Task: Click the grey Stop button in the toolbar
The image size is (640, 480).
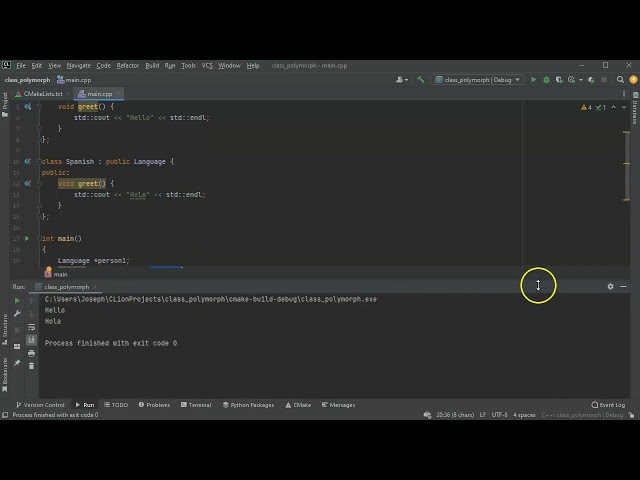Action: click(604, 80)
